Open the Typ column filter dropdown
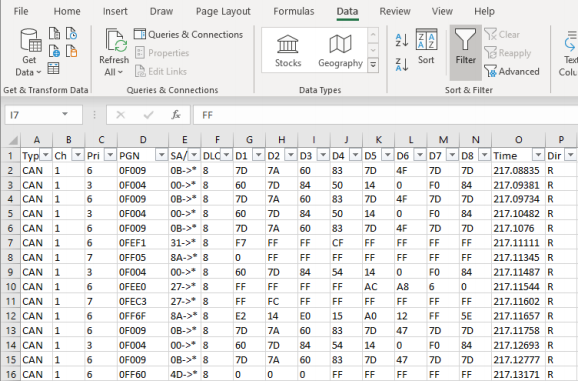 [x=45, y=155]
